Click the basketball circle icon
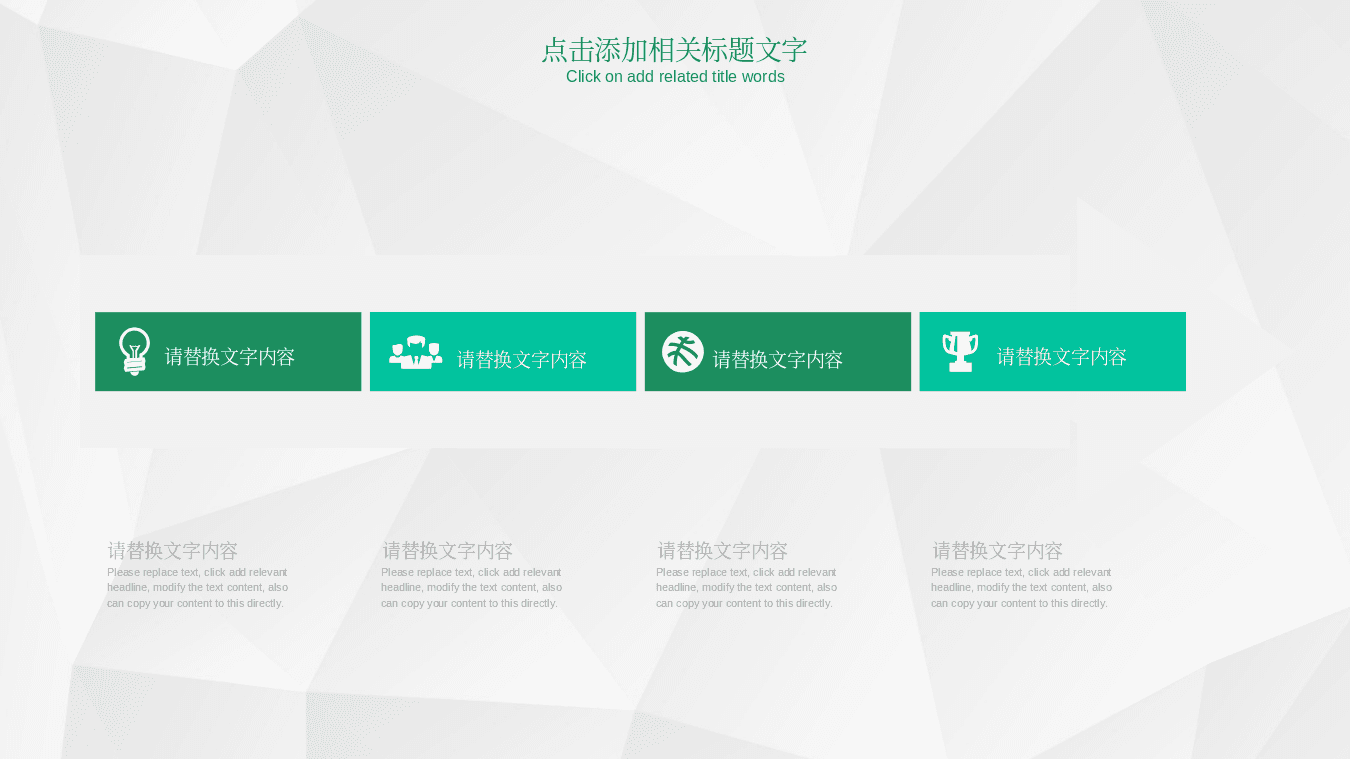The height and width of the screenshot is (759, 1350). [683, 352]
